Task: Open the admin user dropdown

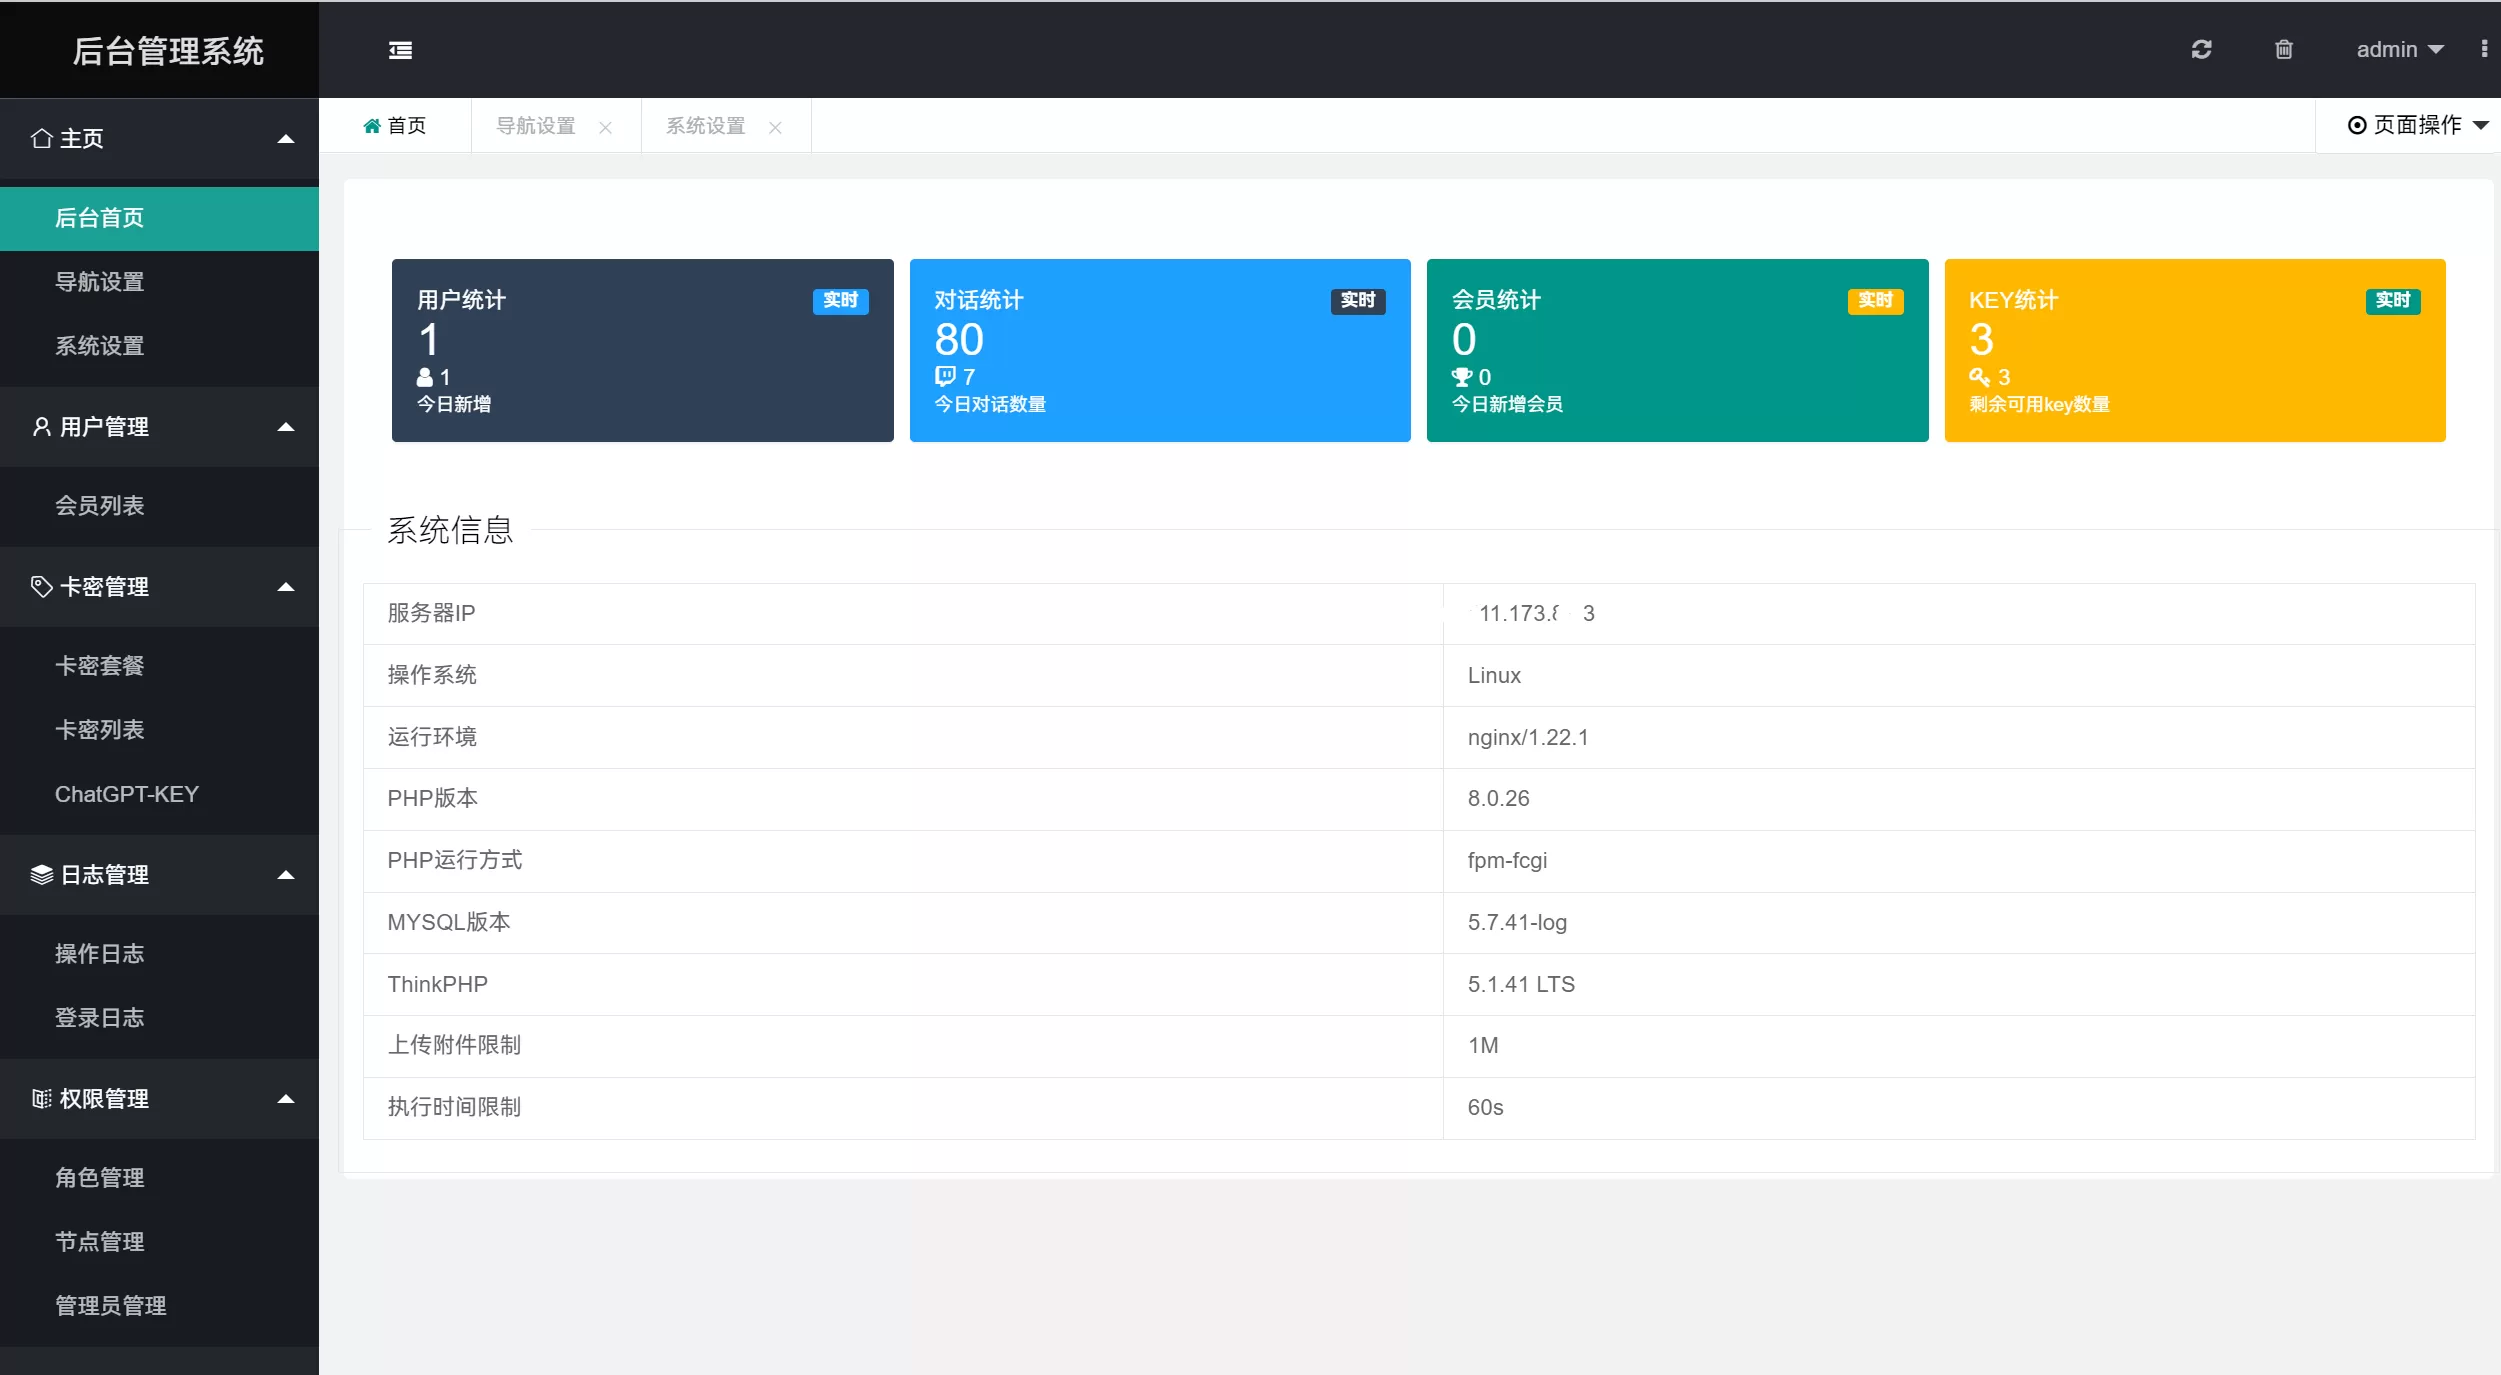Action: (2398, 49)
